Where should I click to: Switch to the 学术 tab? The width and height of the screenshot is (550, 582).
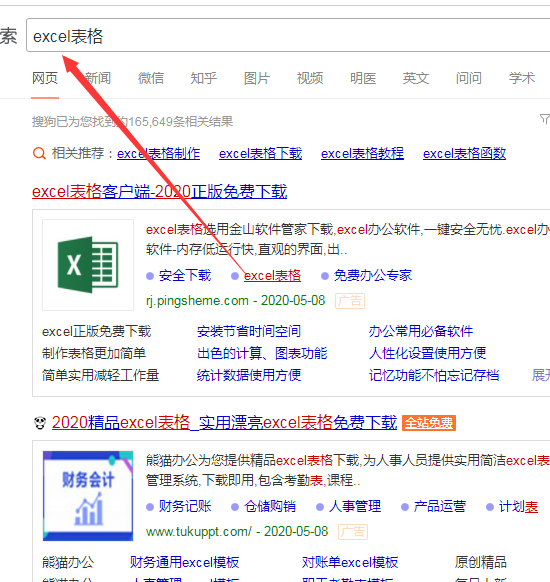522,78
